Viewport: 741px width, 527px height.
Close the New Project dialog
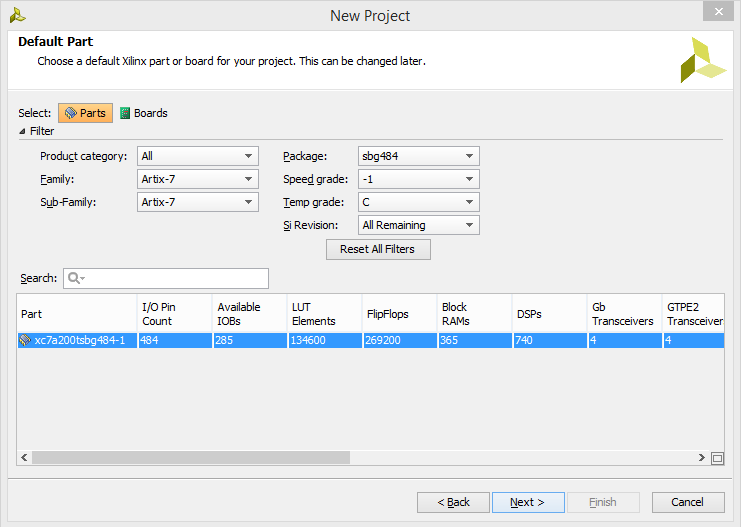[718, 11]
